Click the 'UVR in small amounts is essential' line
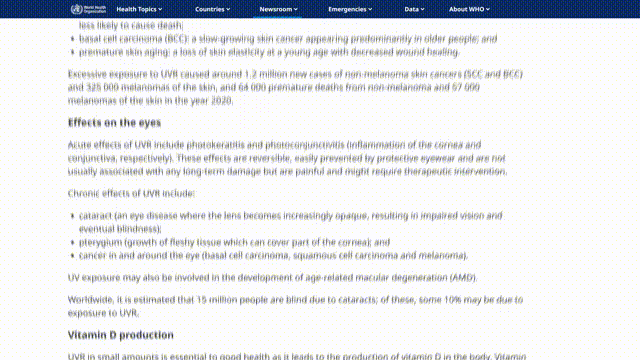The width and height of the screenshot is (640, 360). coord(297,356)
